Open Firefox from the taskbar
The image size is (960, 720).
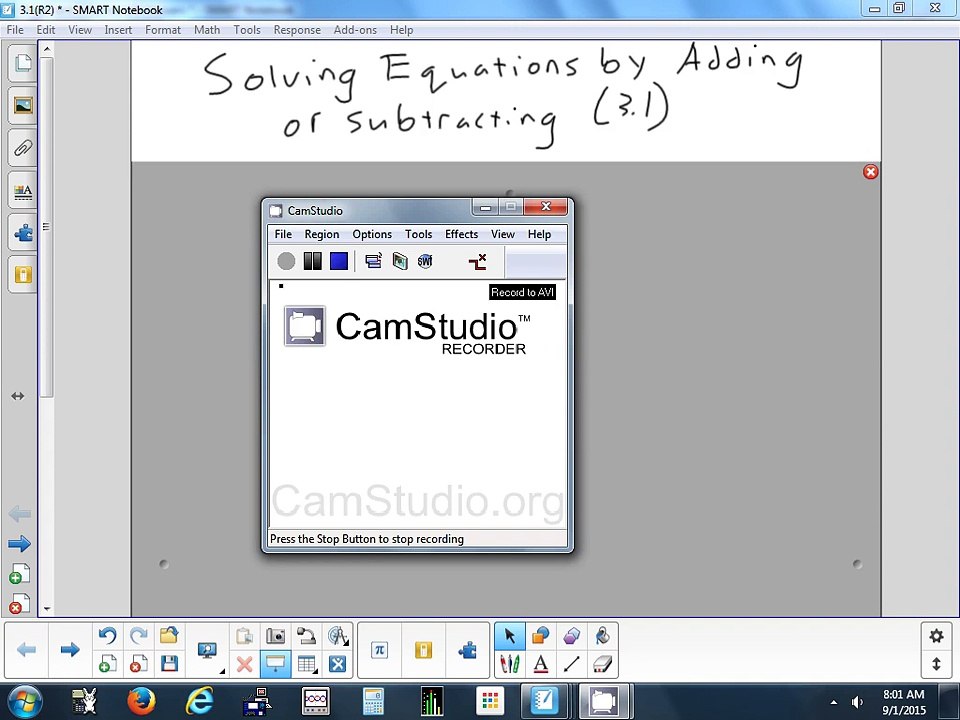click(x=141, y=702)
